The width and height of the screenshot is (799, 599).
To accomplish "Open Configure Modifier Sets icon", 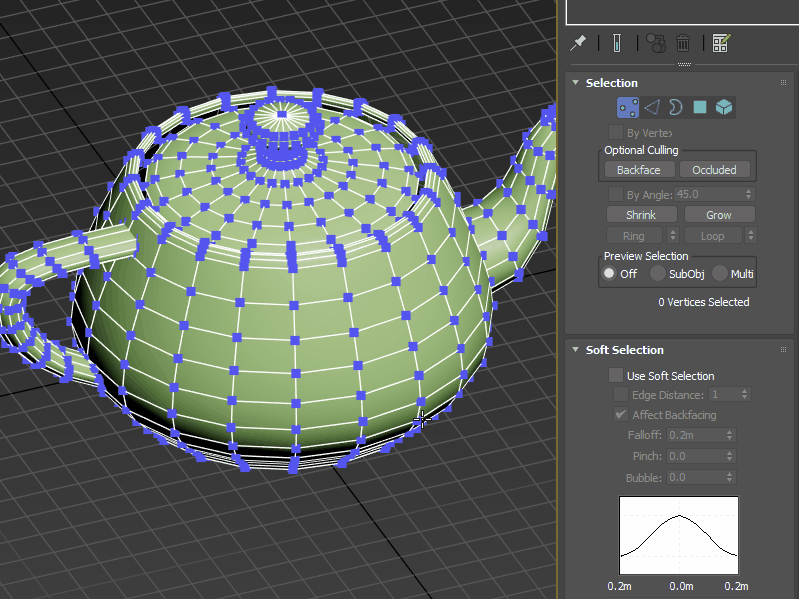I will click(x=721, y=43).
